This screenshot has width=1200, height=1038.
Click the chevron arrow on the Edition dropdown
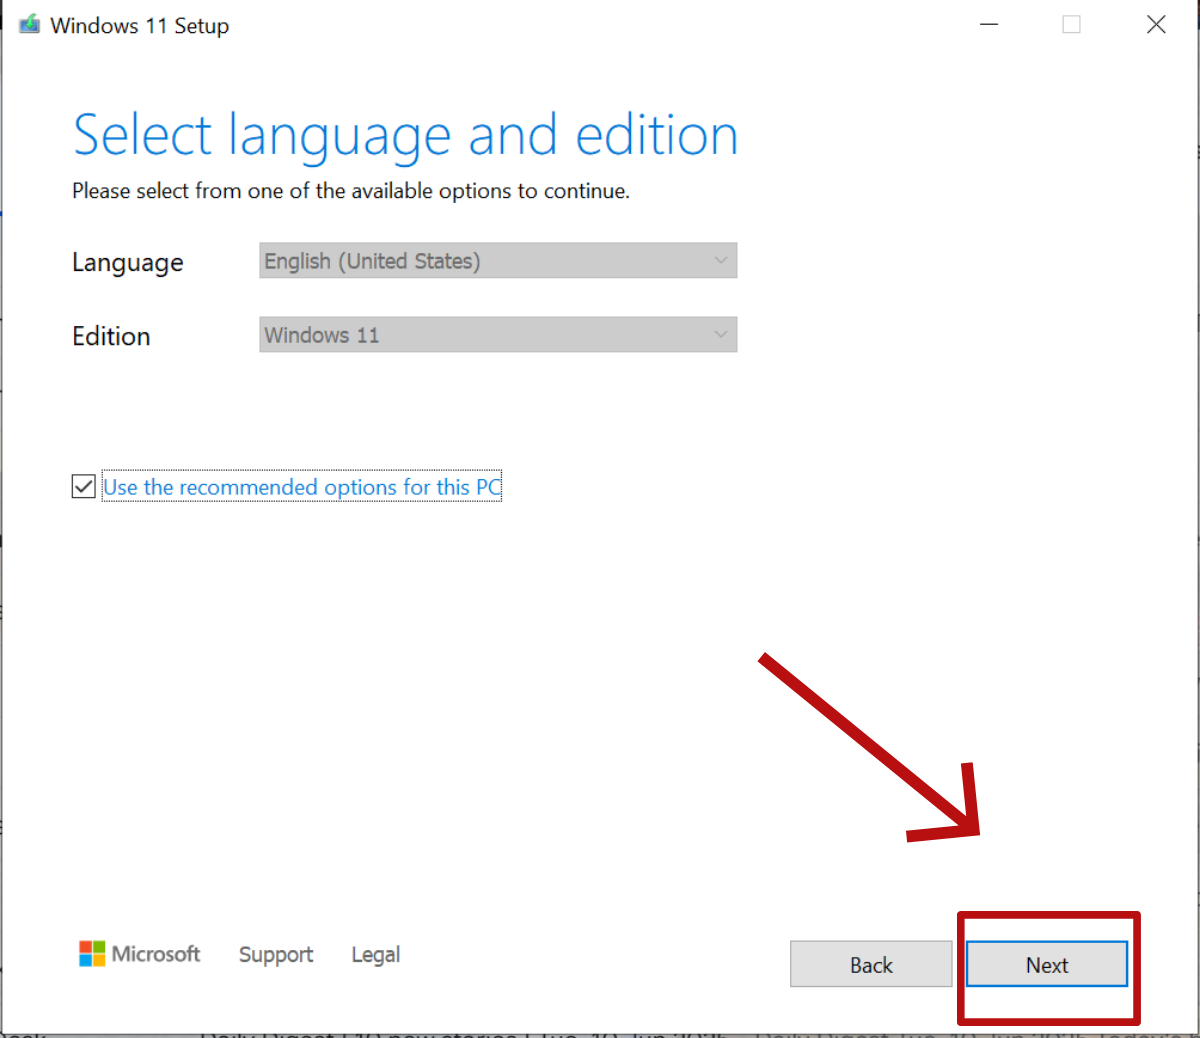tap(720, 335)
